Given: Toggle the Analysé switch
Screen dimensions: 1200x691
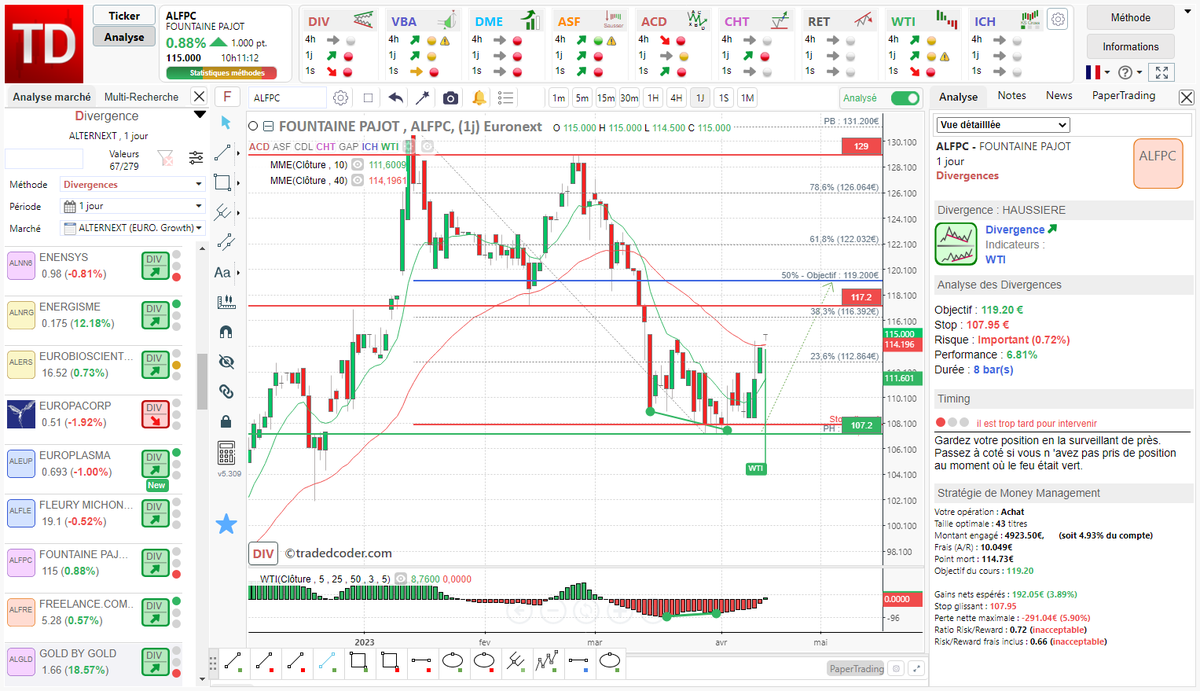Looking at the screenshot, I should click(904, 98).
